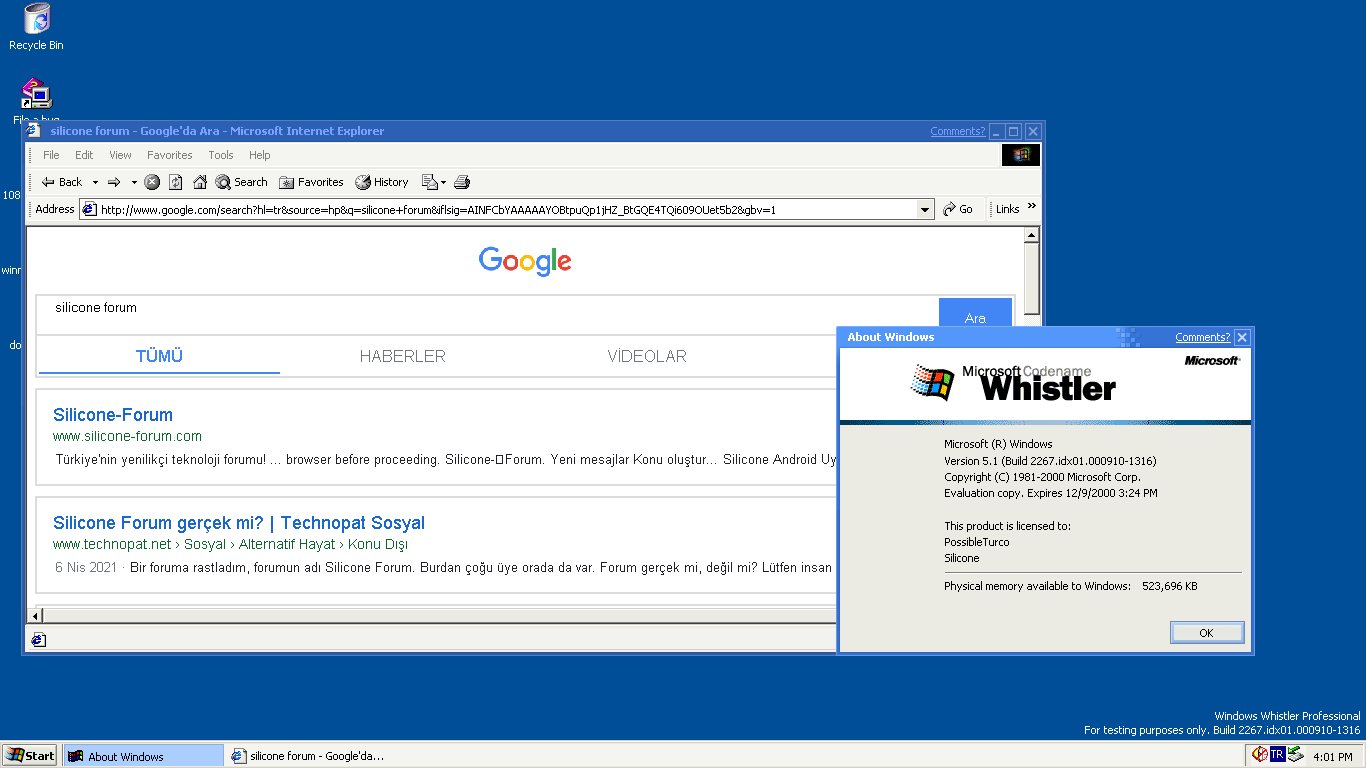Click the 4:01 PM system clock
Screen dimensions: 1366x768
coord(1332,757)
